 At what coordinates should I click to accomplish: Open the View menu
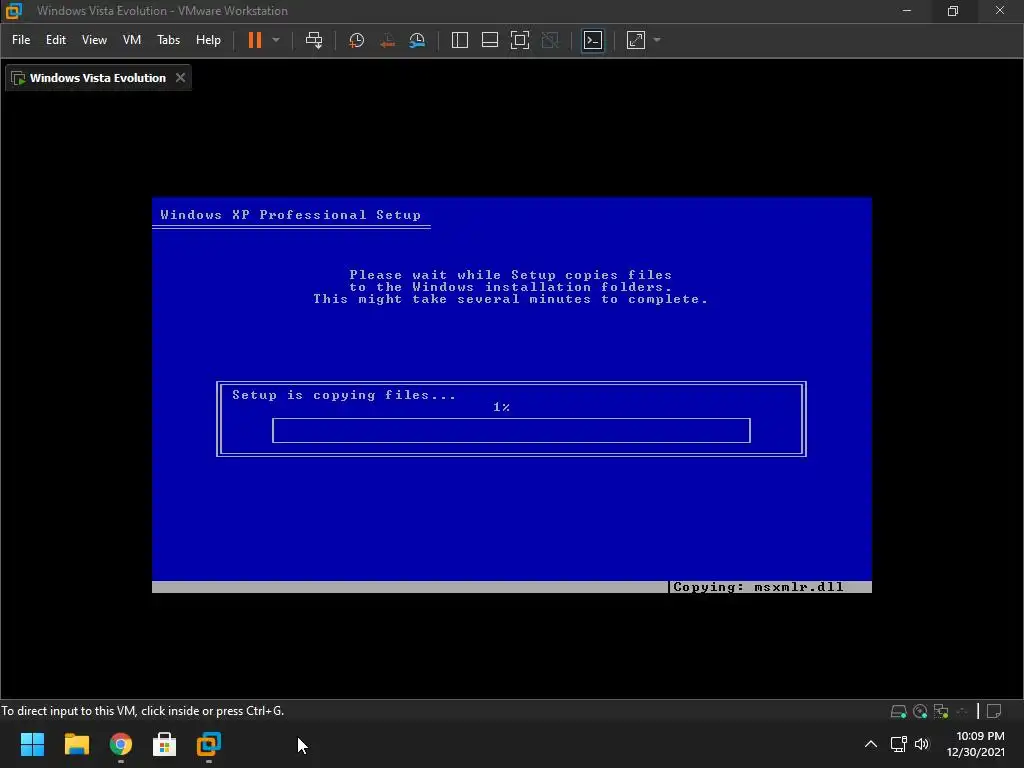94,40
